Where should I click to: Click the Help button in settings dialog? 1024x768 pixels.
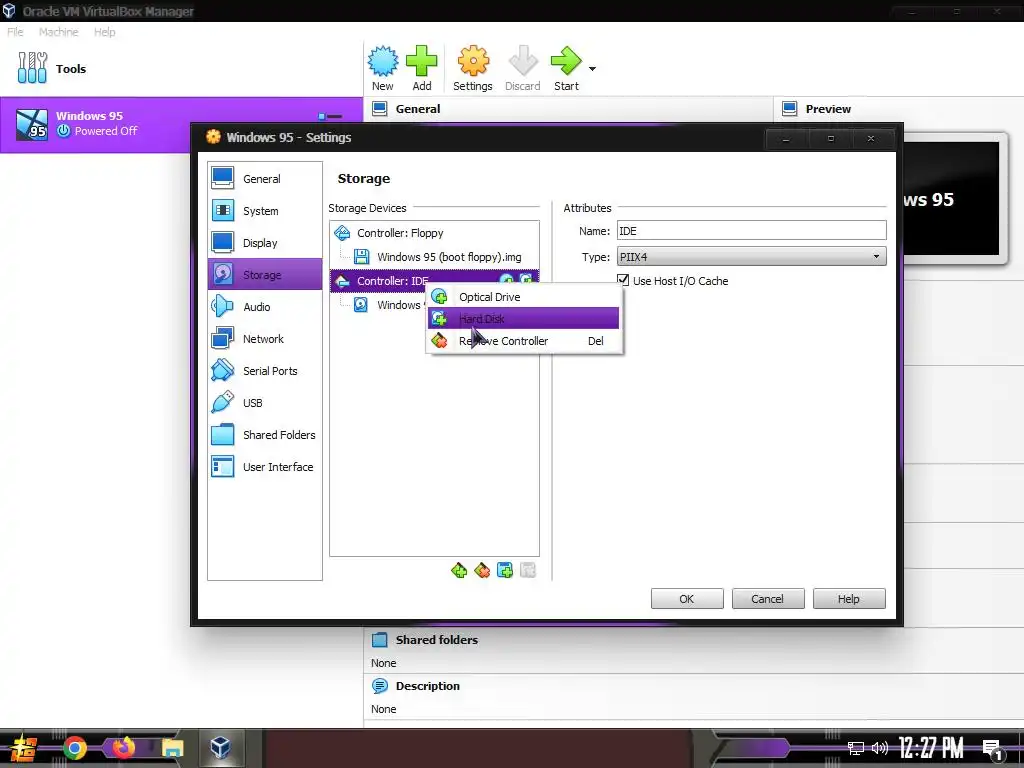[x=849, y=599]
